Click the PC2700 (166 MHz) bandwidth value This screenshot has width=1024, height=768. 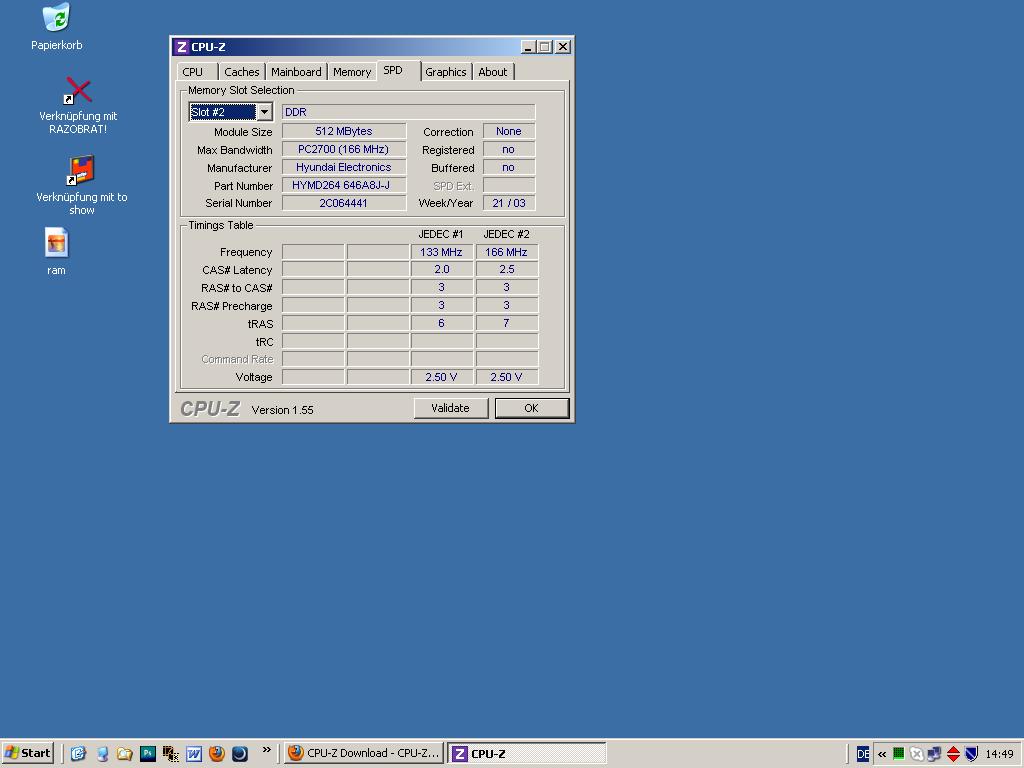click(x=344, y=150)
